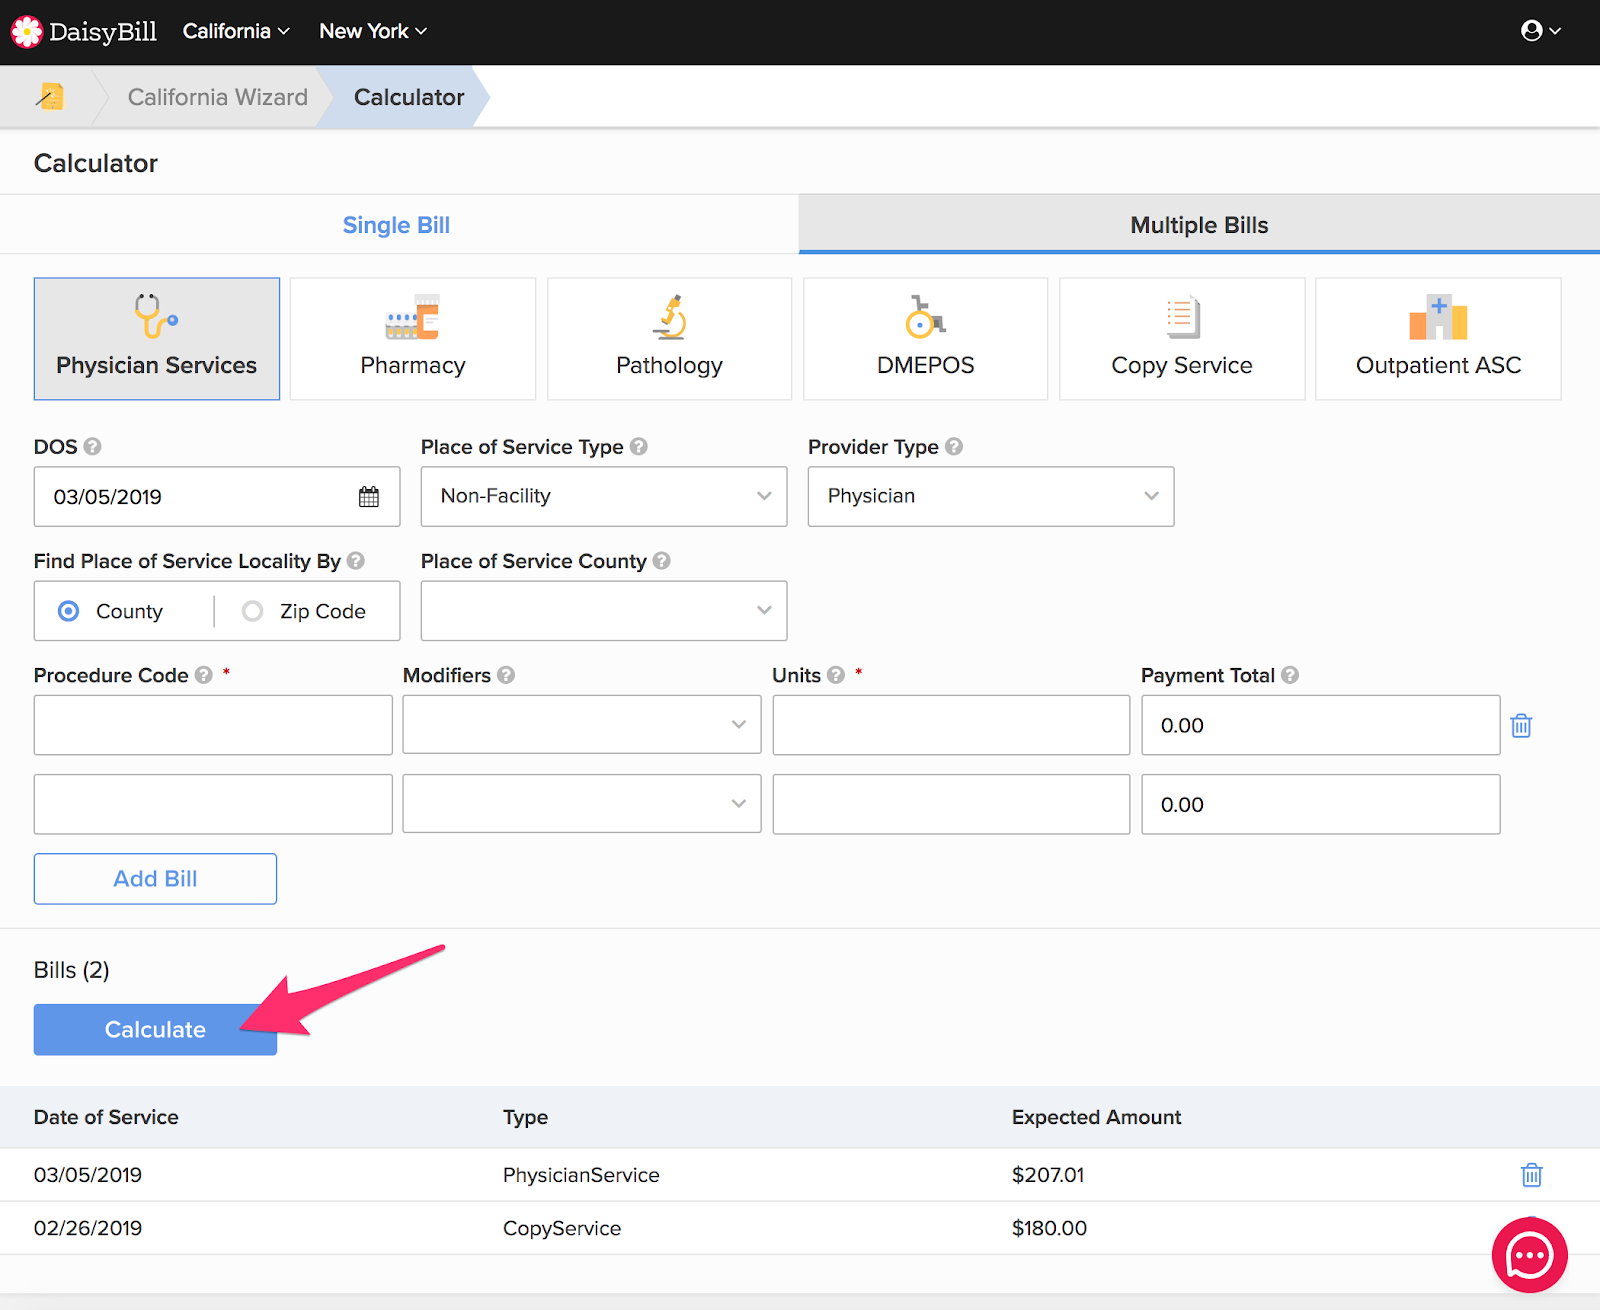Open the California dropdown menu

[x=236, y=31]
